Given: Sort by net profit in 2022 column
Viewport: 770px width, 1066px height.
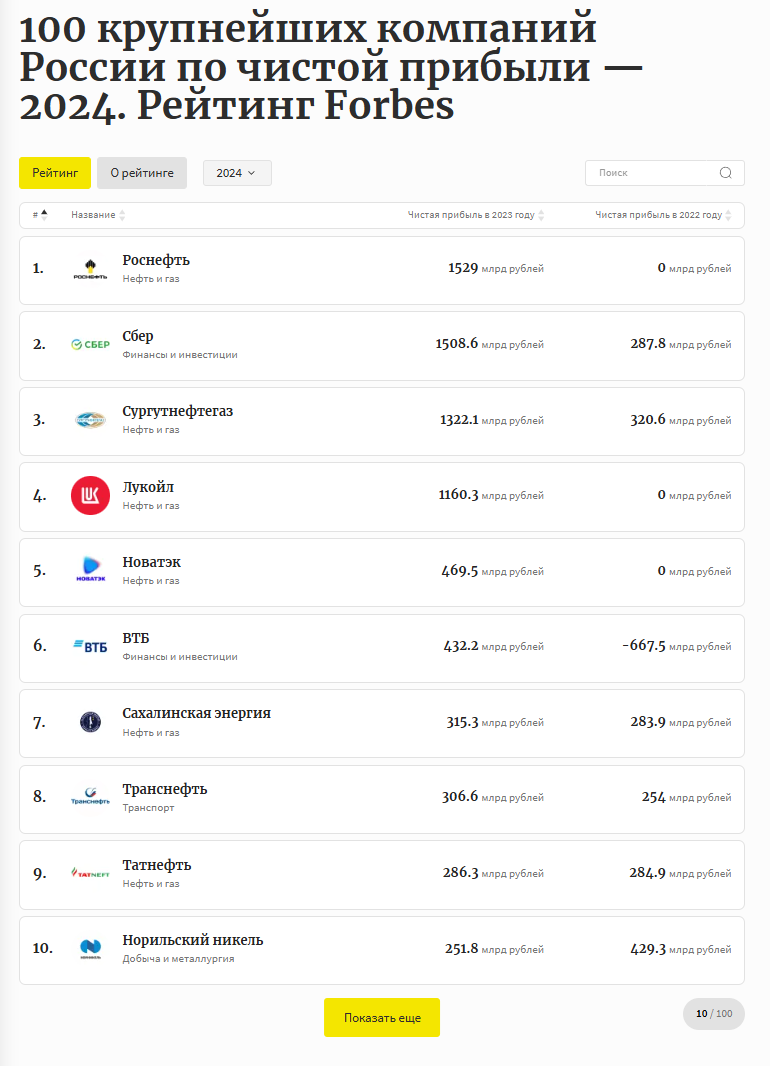Looking at the screenshot, I should pyautogui.click(x=664, y=215).
